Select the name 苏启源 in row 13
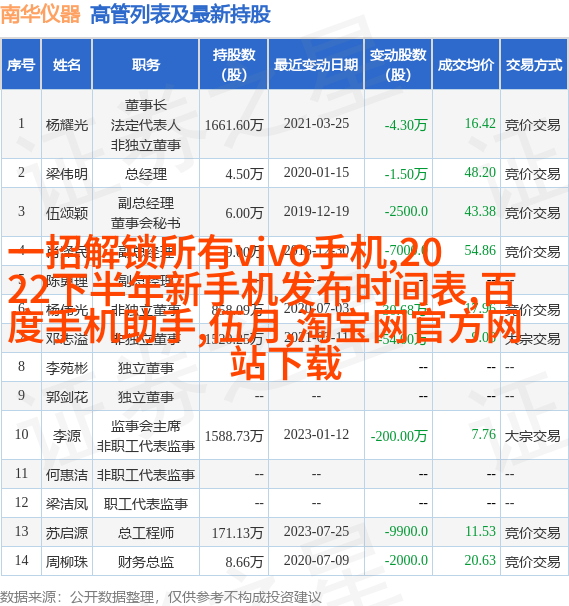 pos(67,533)
